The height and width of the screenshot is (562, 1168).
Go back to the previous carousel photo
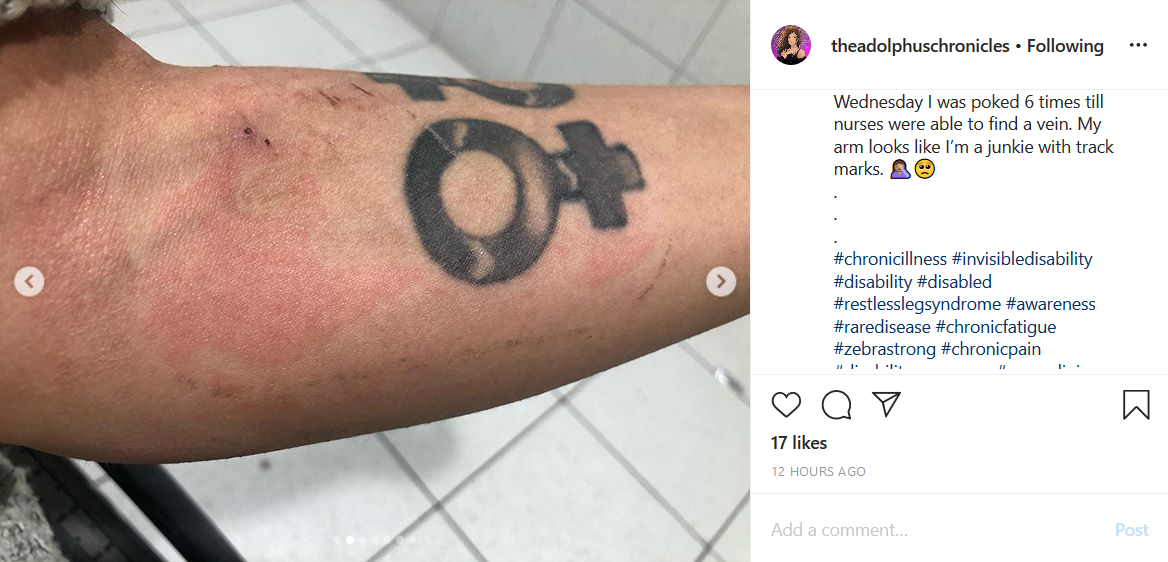(29, 281)
